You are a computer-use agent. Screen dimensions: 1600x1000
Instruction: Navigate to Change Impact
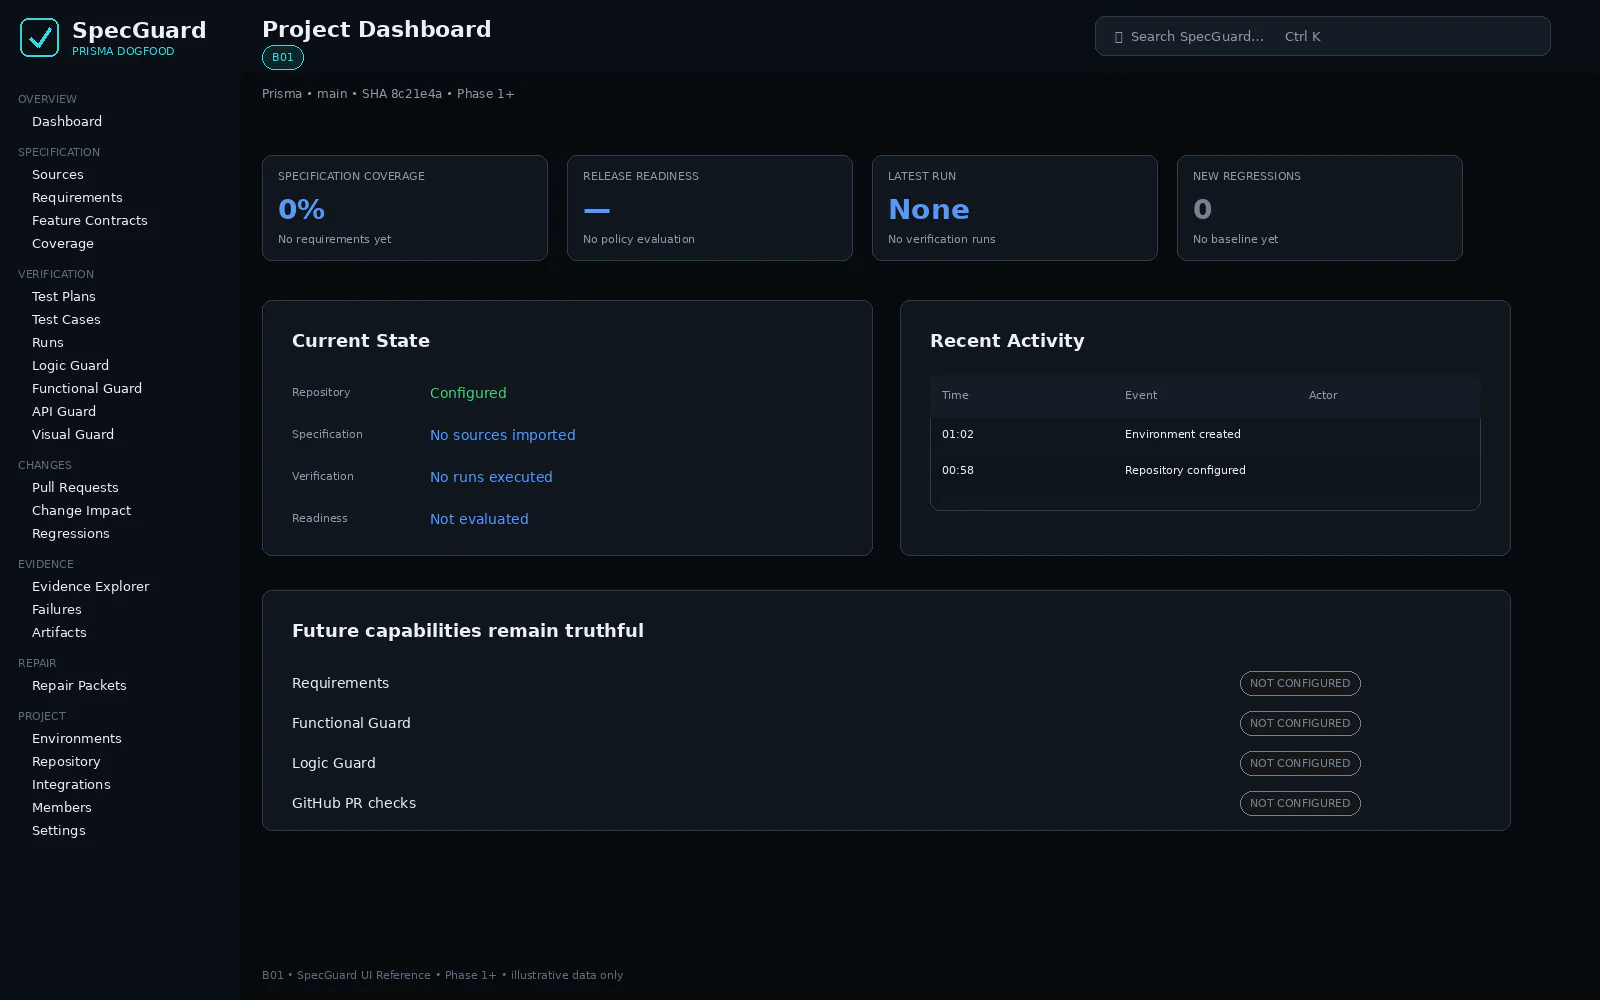(x=81, y=511)
